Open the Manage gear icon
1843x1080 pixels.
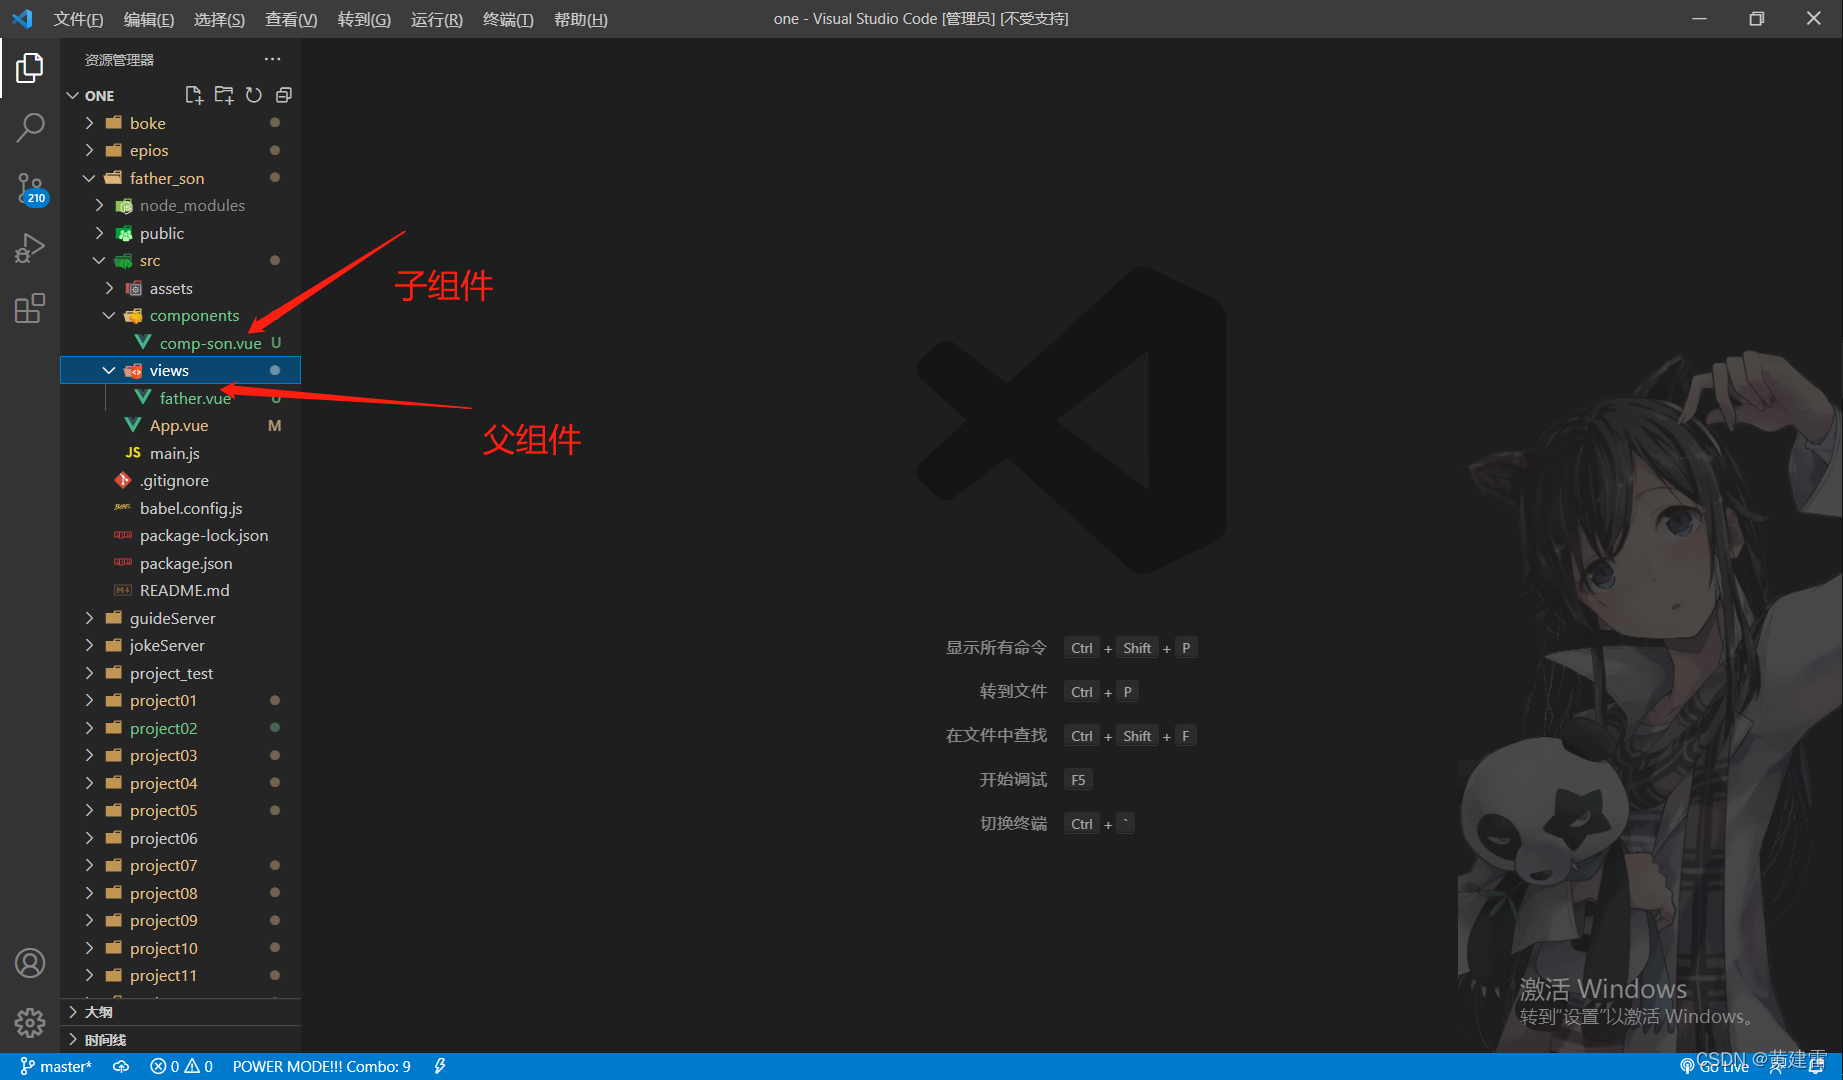pyautogui.click(x=30, y=1022)
